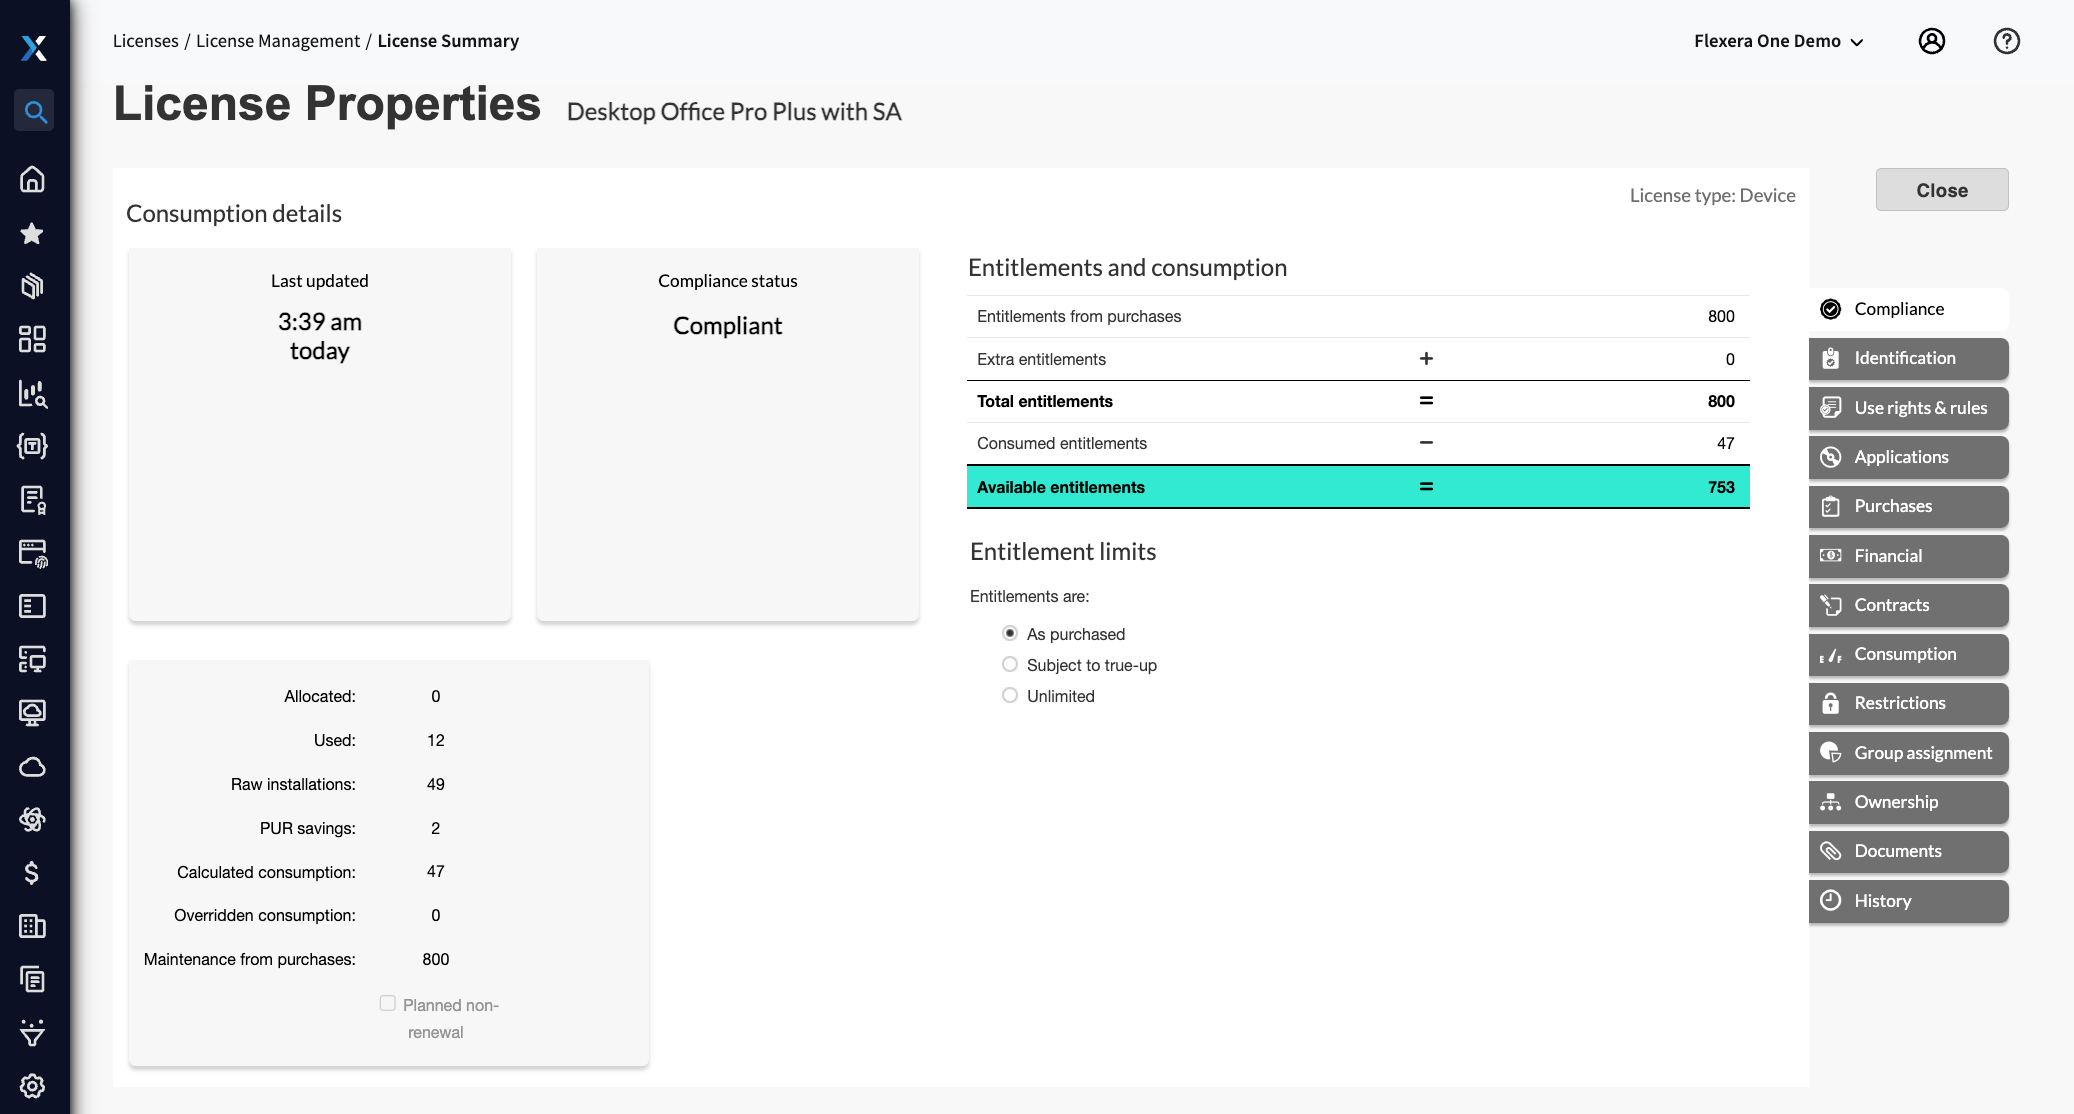The width and height of the screenshot is (2074, 1114).
Task: Open the settings gear in sidebar
Action: coord(32,1086)
